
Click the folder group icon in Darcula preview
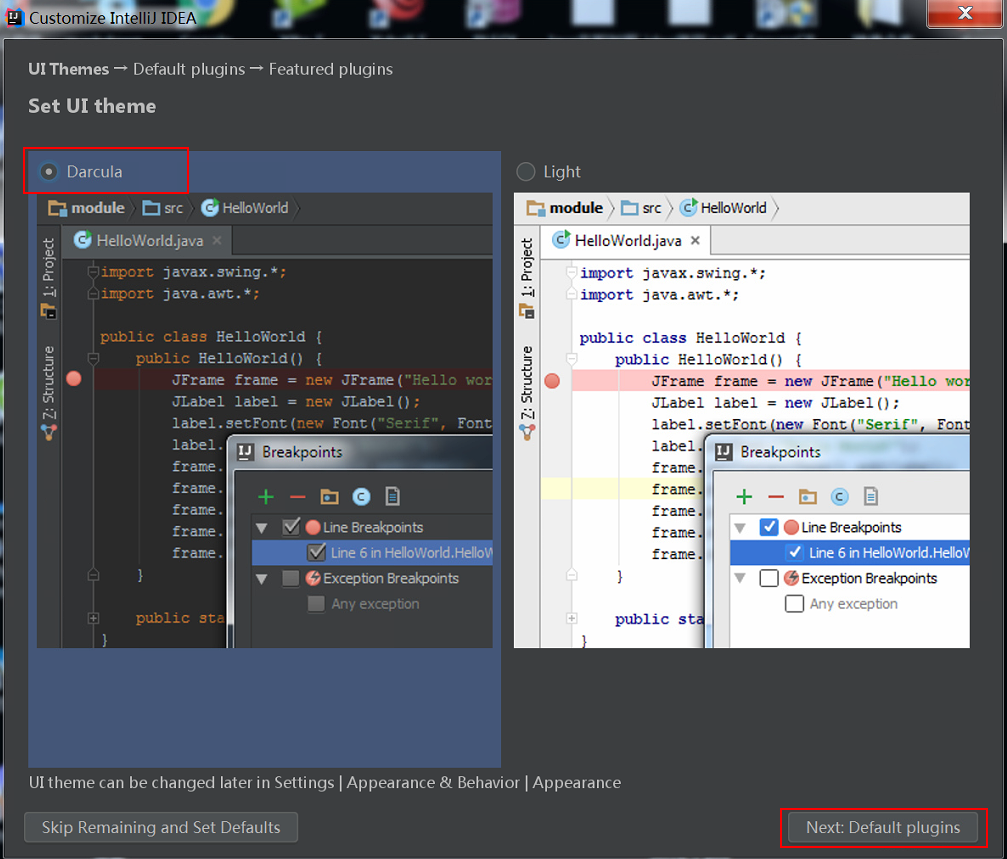329,496
